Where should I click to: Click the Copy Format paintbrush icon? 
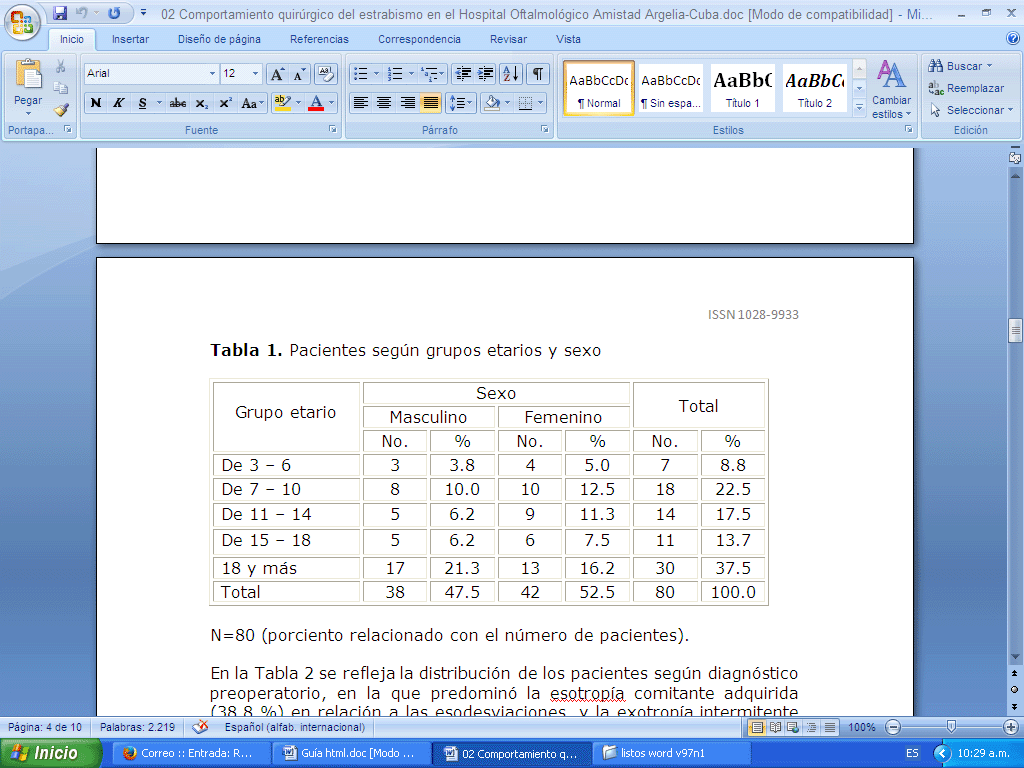pos(61,110)
